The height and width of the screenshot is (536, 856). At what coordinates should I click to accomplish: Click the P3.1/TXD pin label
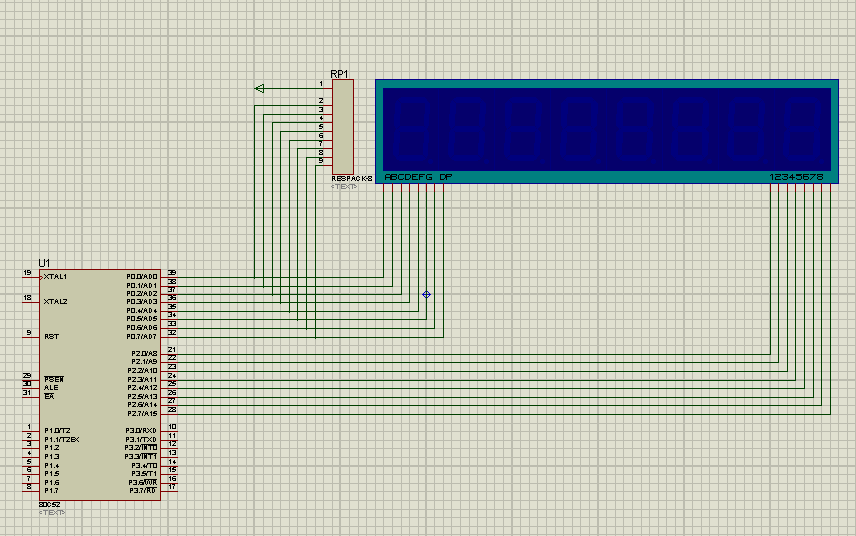pyautogui.click(x=141, y=439)
